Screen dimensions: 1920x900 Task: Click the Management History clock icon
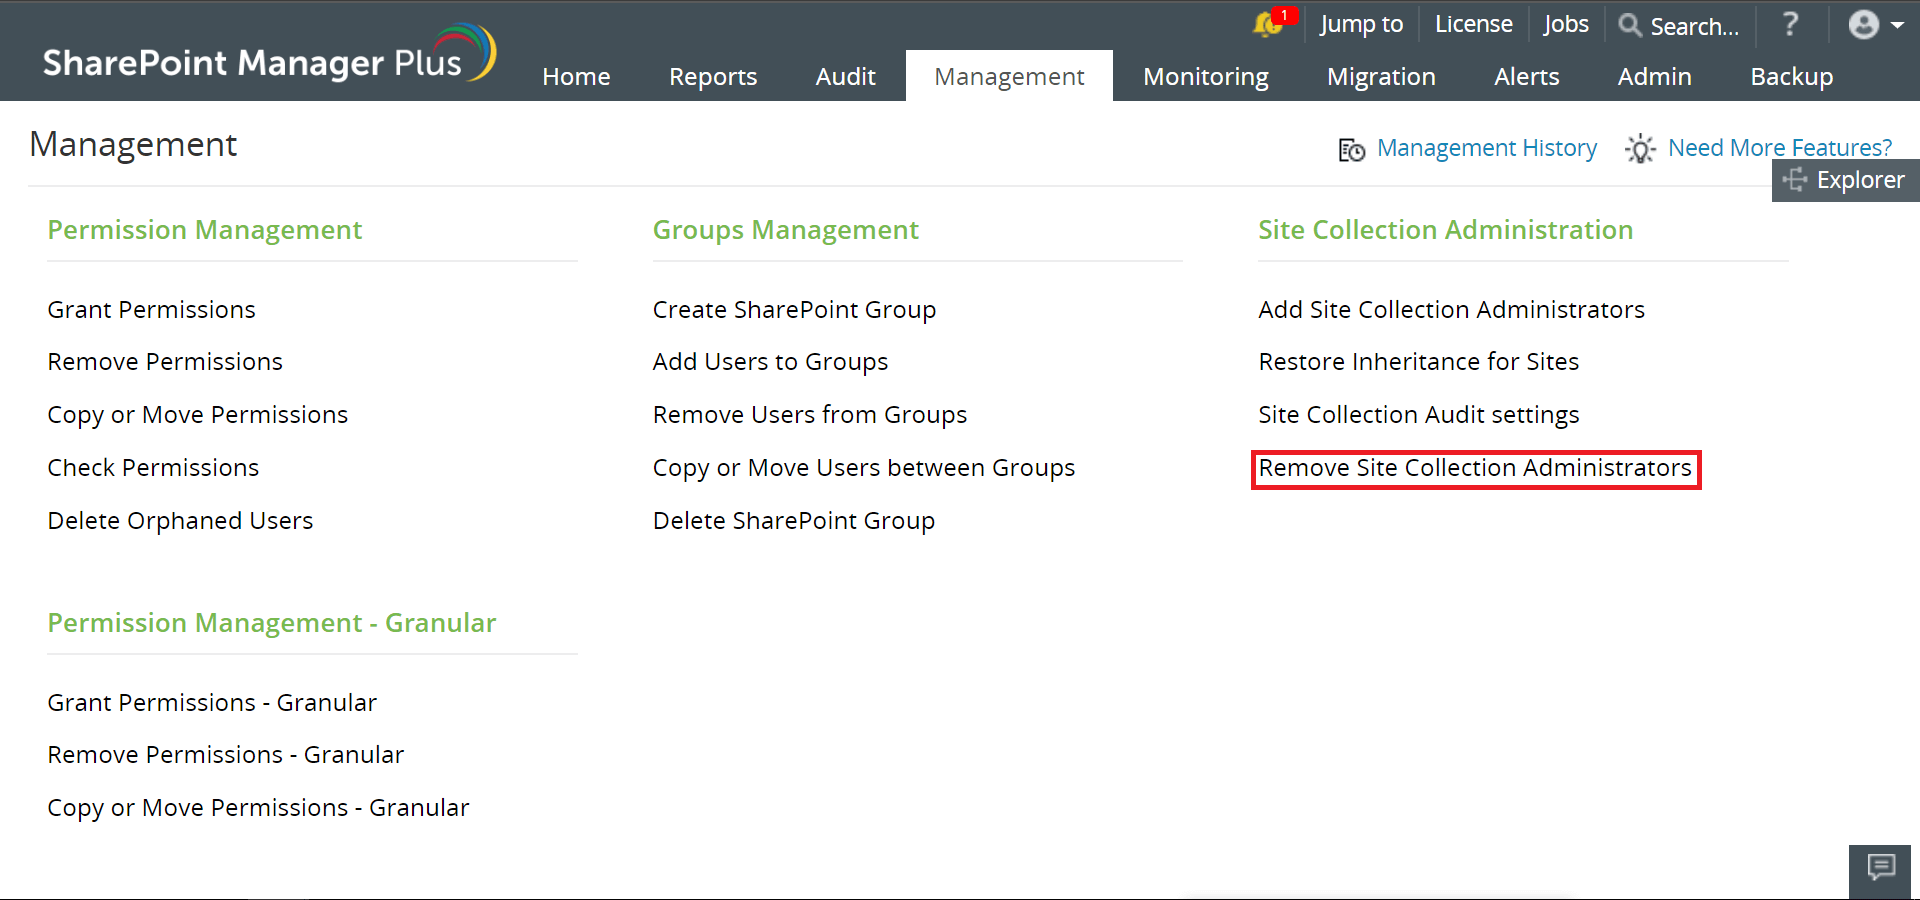pyautogui.click(x=1351, y=149)
